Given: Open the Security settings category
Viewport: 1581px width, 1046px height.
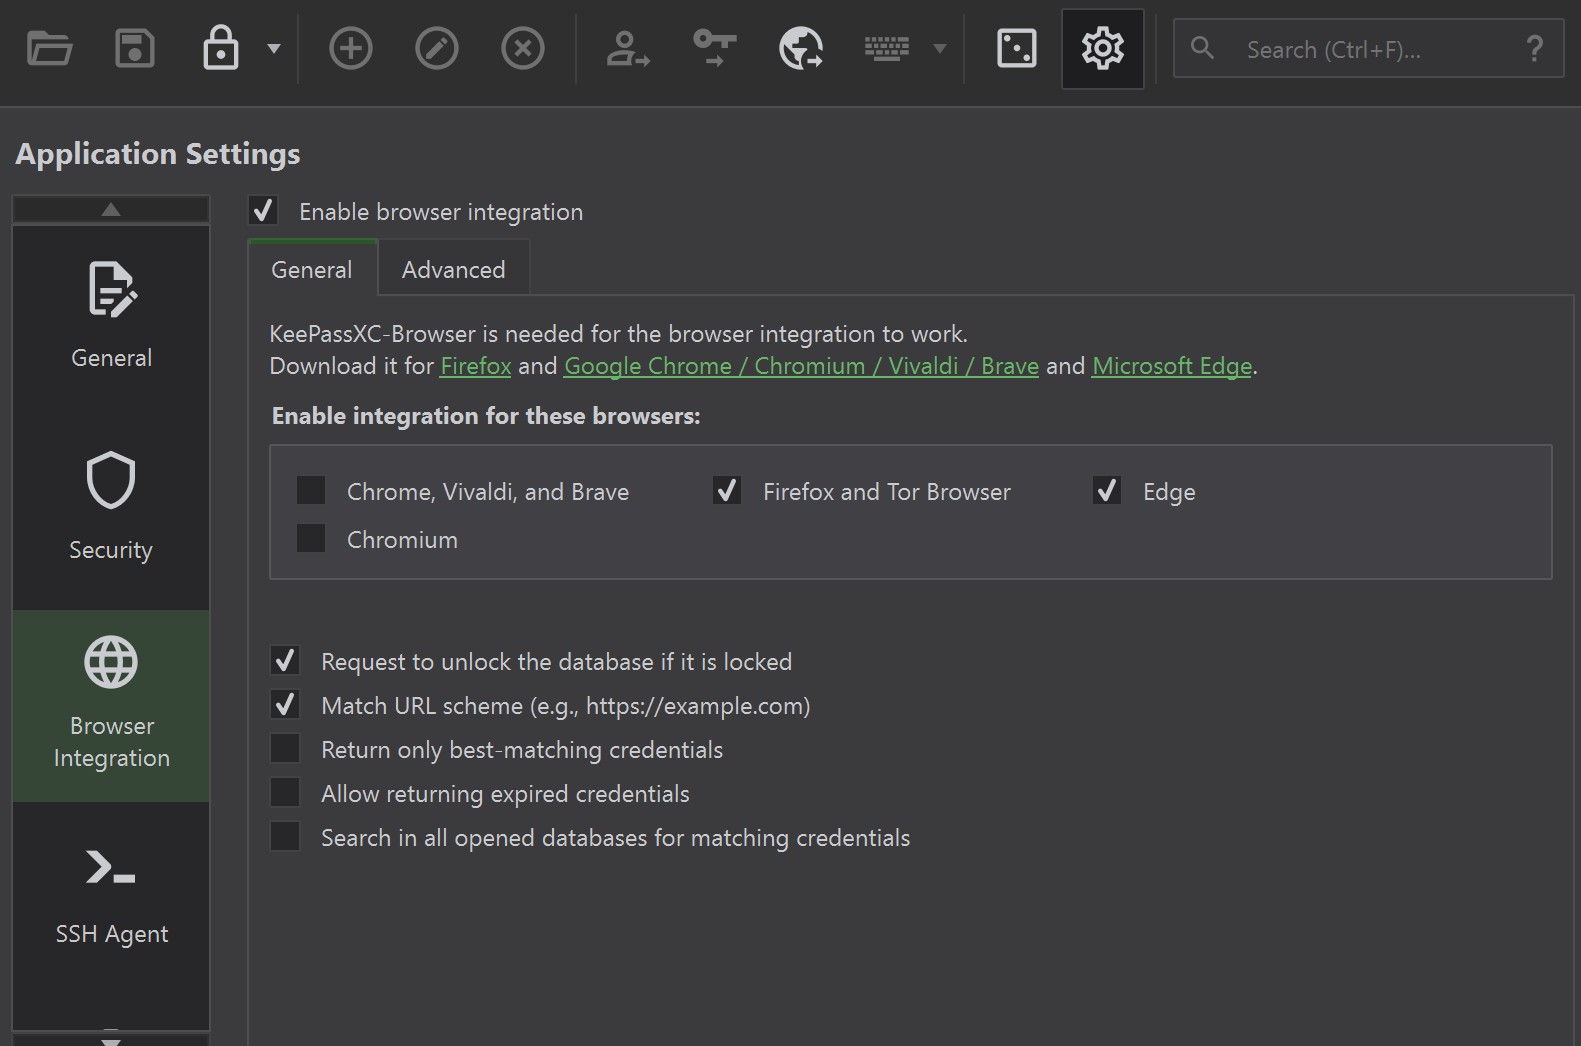Looking at the screenshot, I should point(111,514).
